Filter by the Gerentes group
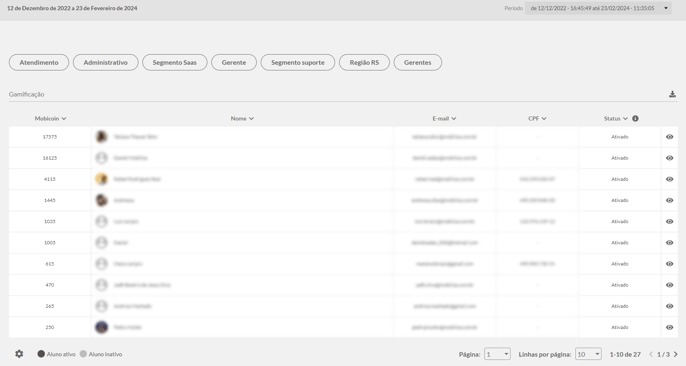Screen dimensions: 686x366 417,63
